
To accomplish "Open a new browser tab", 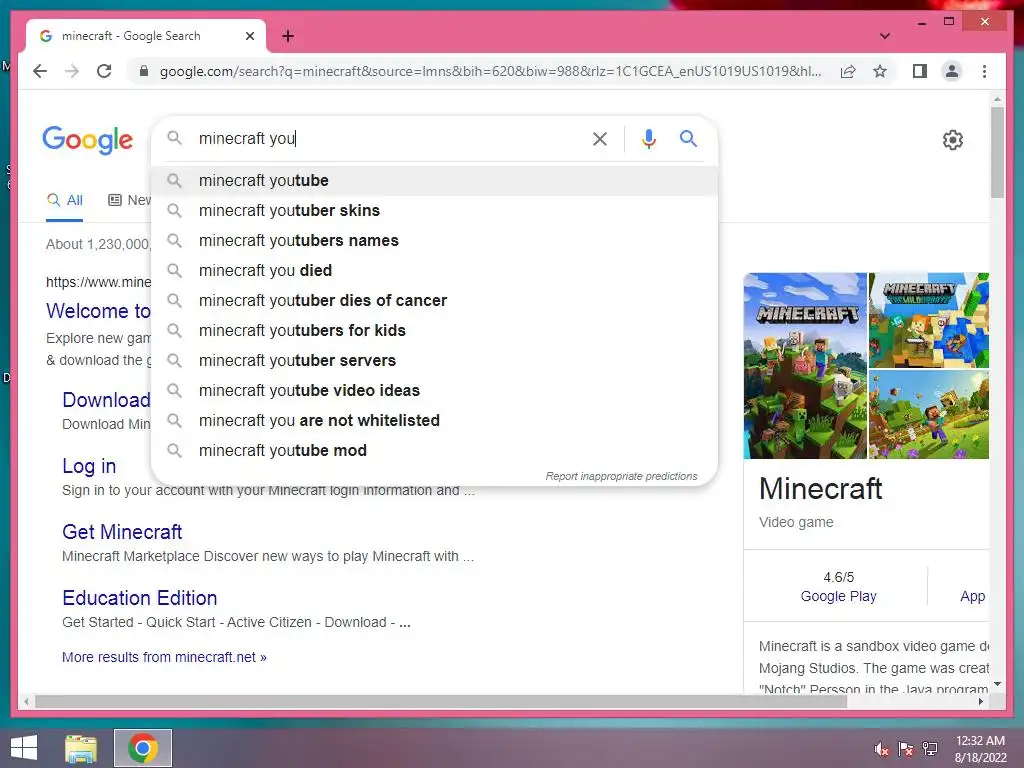I will tap(288, 36).
